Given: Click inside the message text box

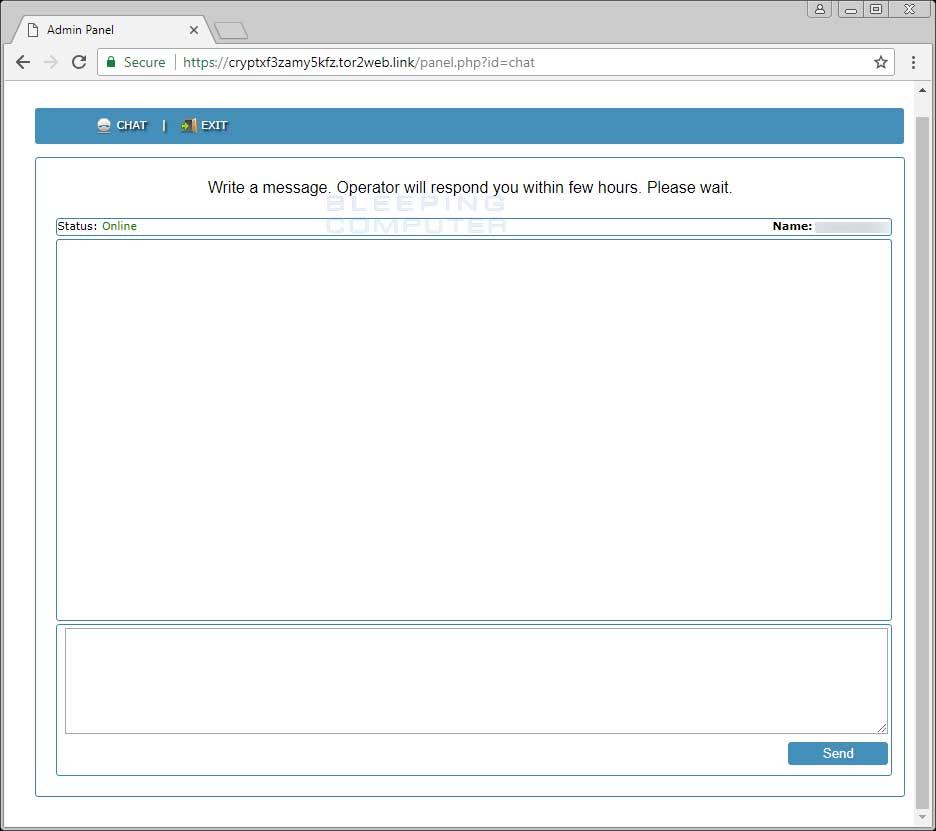Looking at the screenshot, I should coord(475,680).
